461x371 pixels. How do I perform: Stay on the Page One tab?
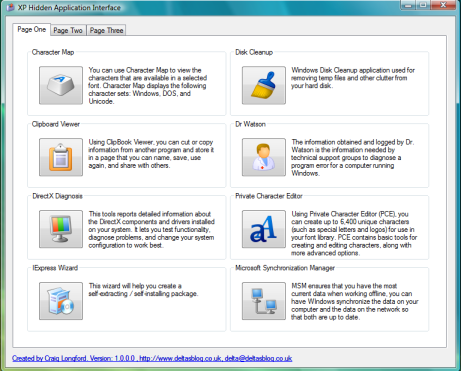coord(32,29)
